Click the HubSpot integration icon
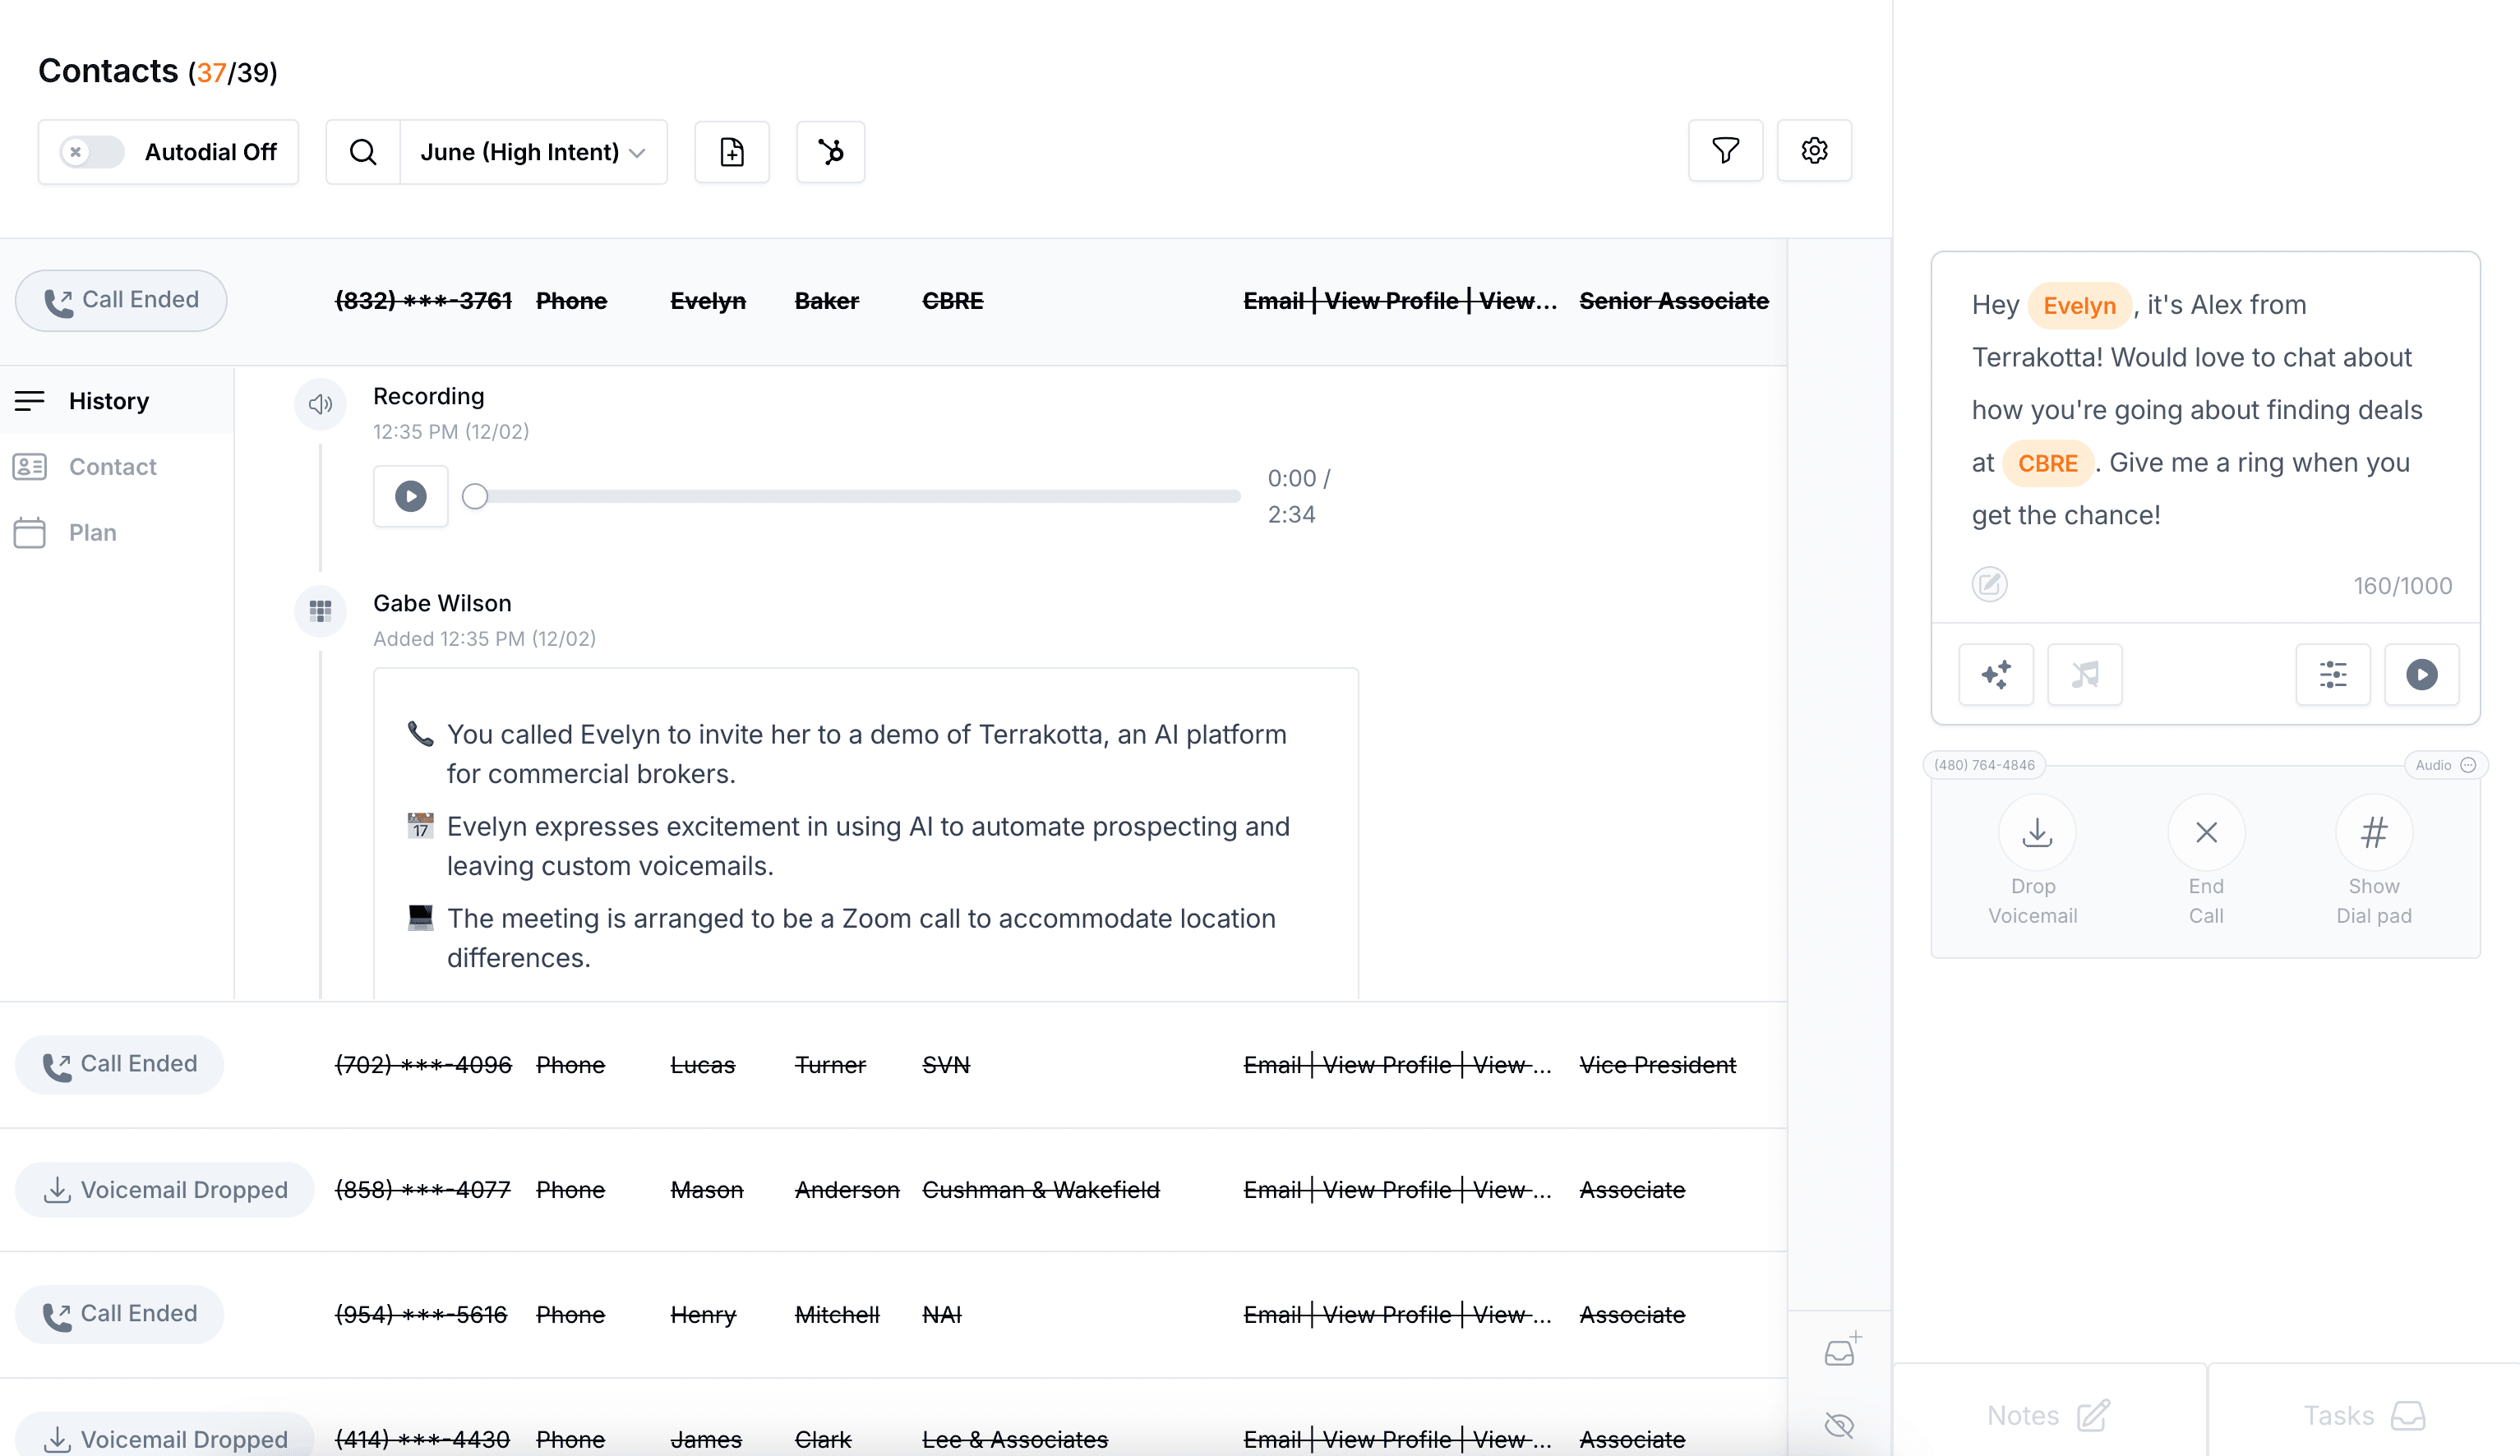Viewport: 2520px width, 1456px height. point(830,152)
